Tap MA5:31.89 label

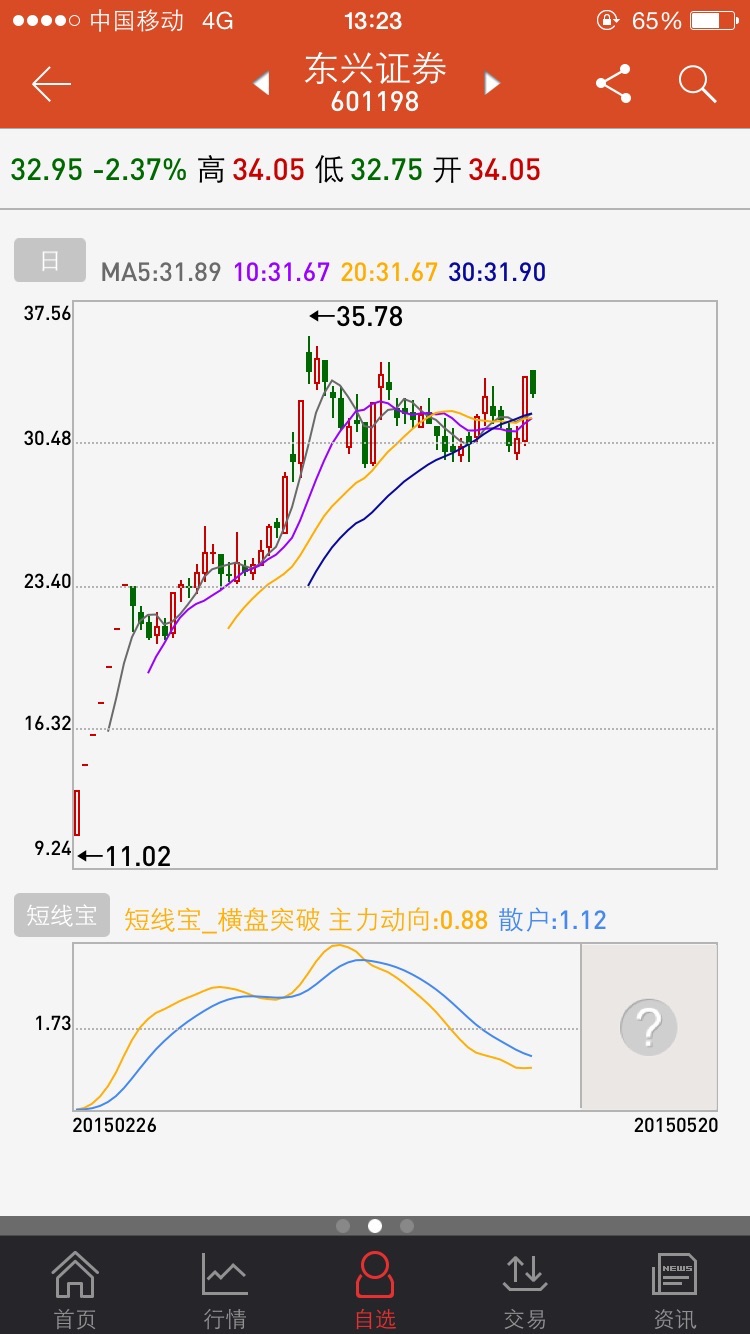(161, 272)
